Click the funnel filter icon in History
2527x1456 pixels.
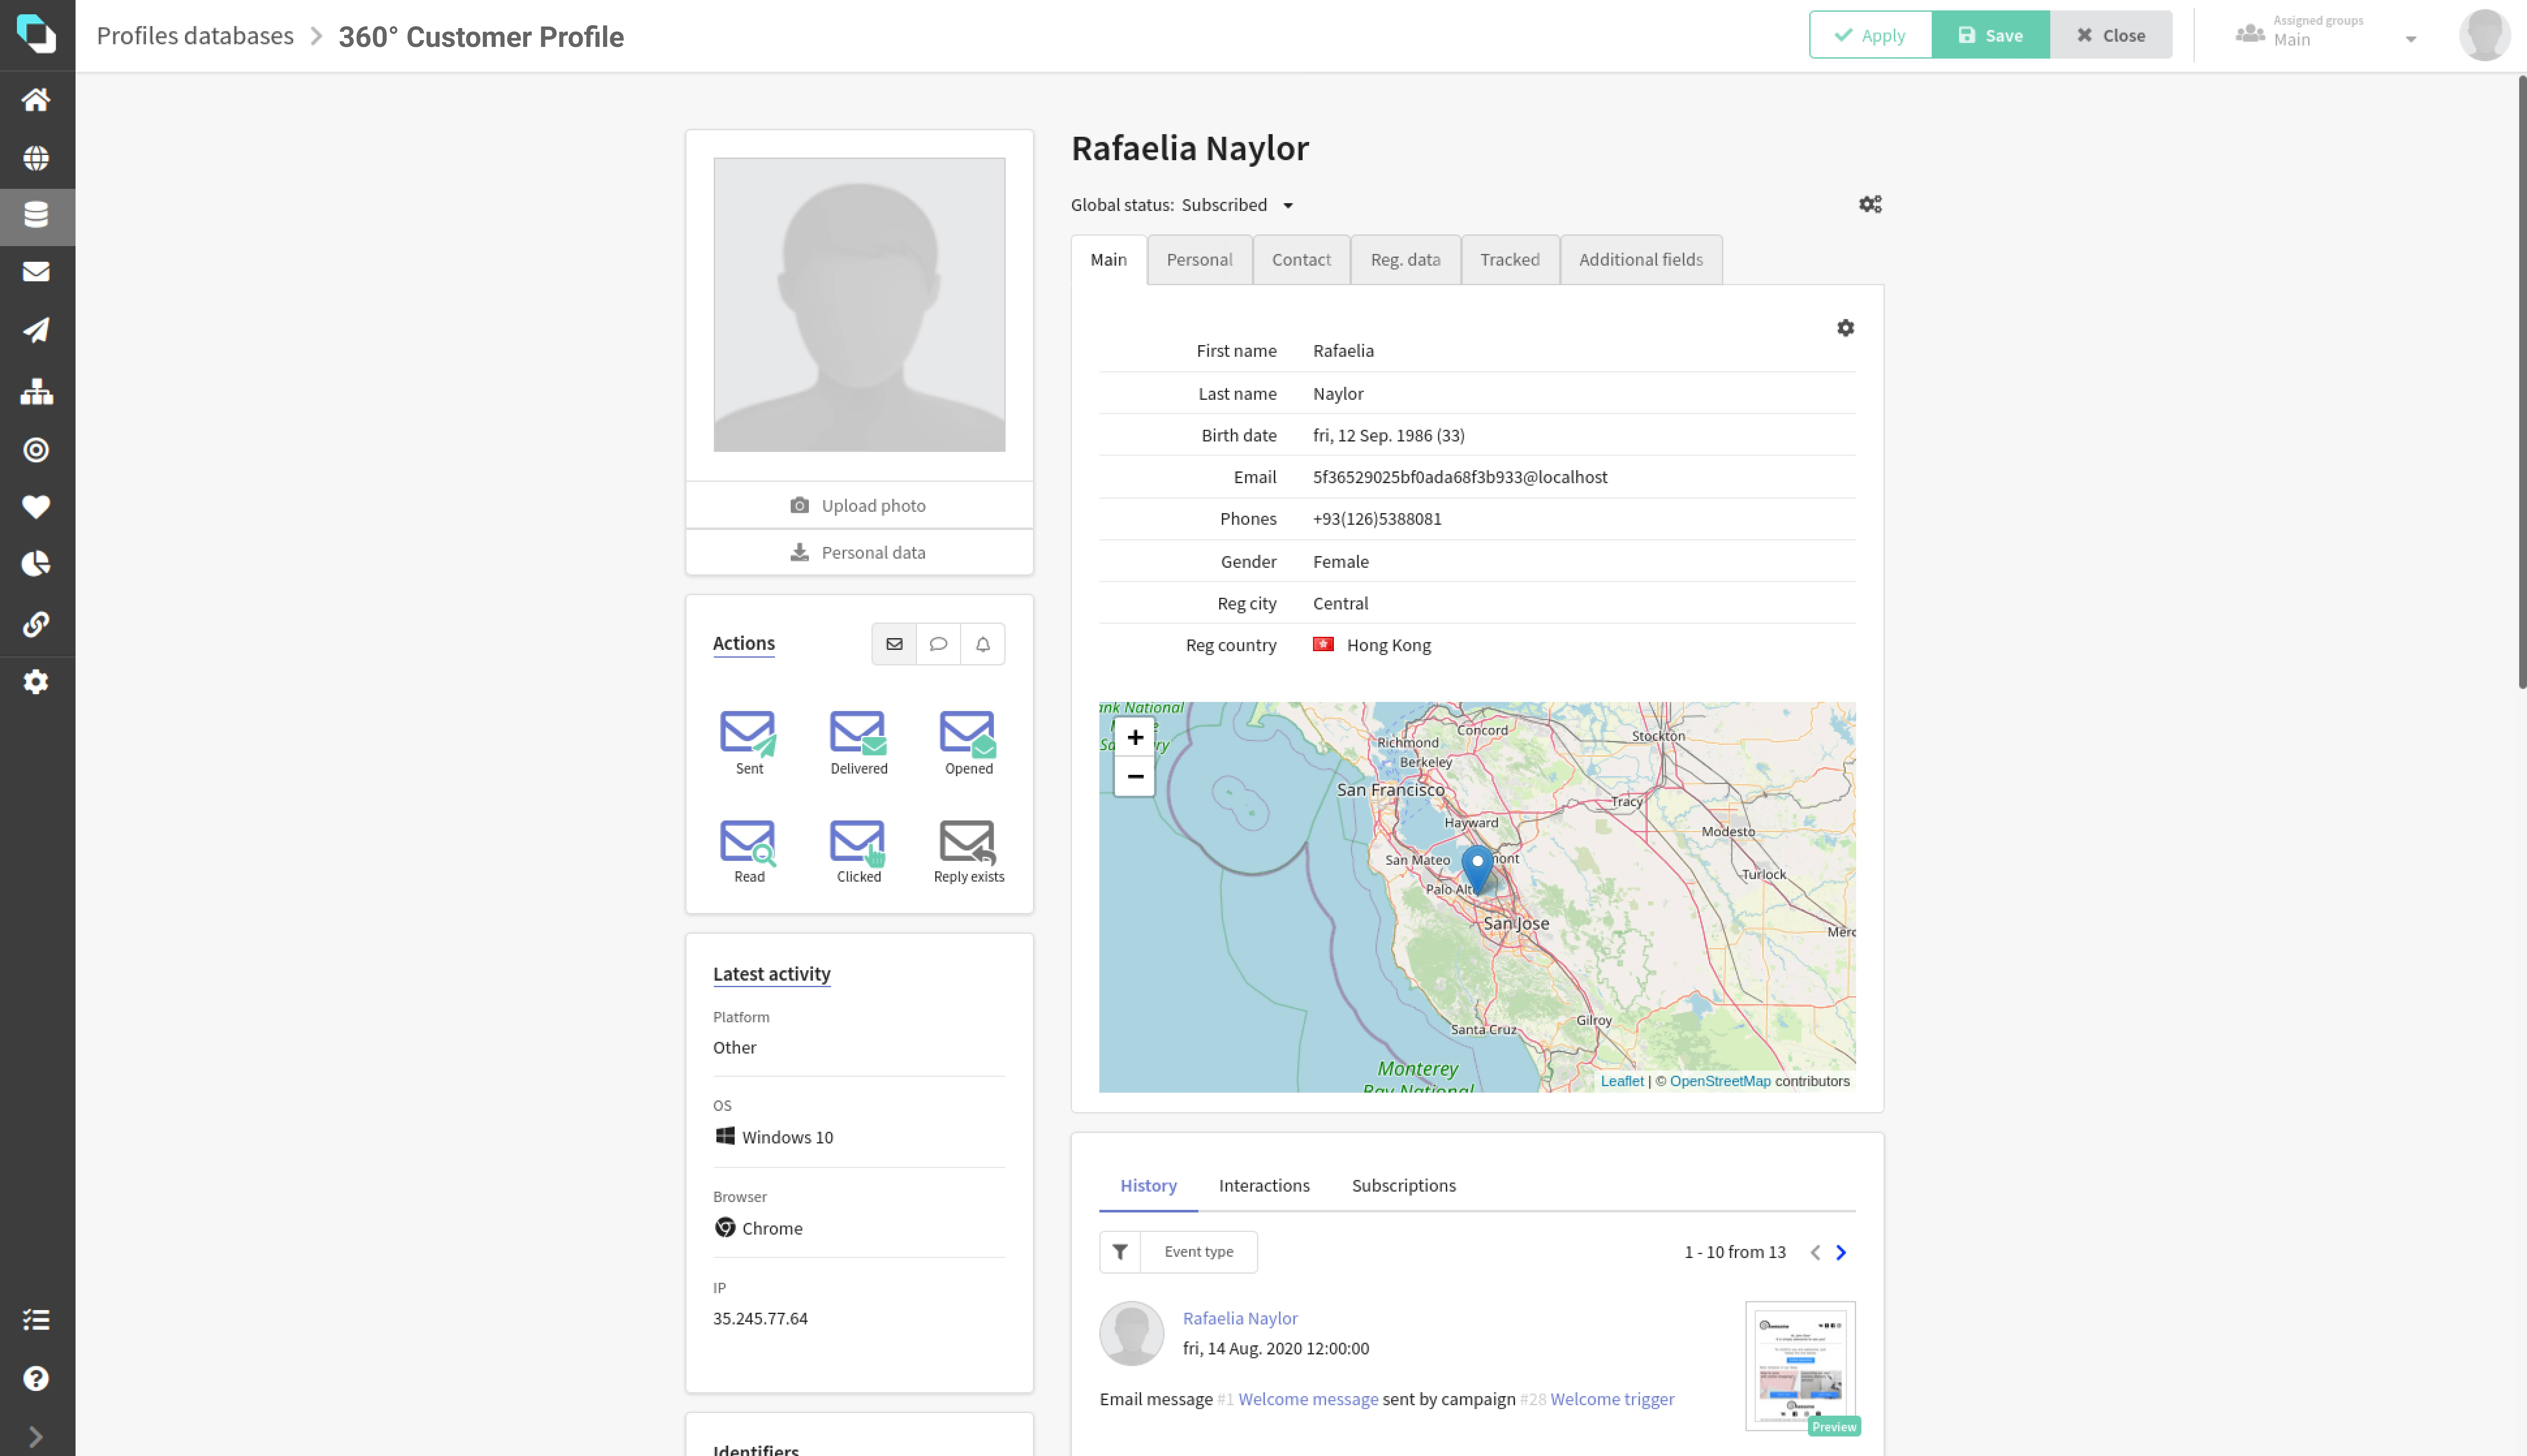pos(1120,1252)
